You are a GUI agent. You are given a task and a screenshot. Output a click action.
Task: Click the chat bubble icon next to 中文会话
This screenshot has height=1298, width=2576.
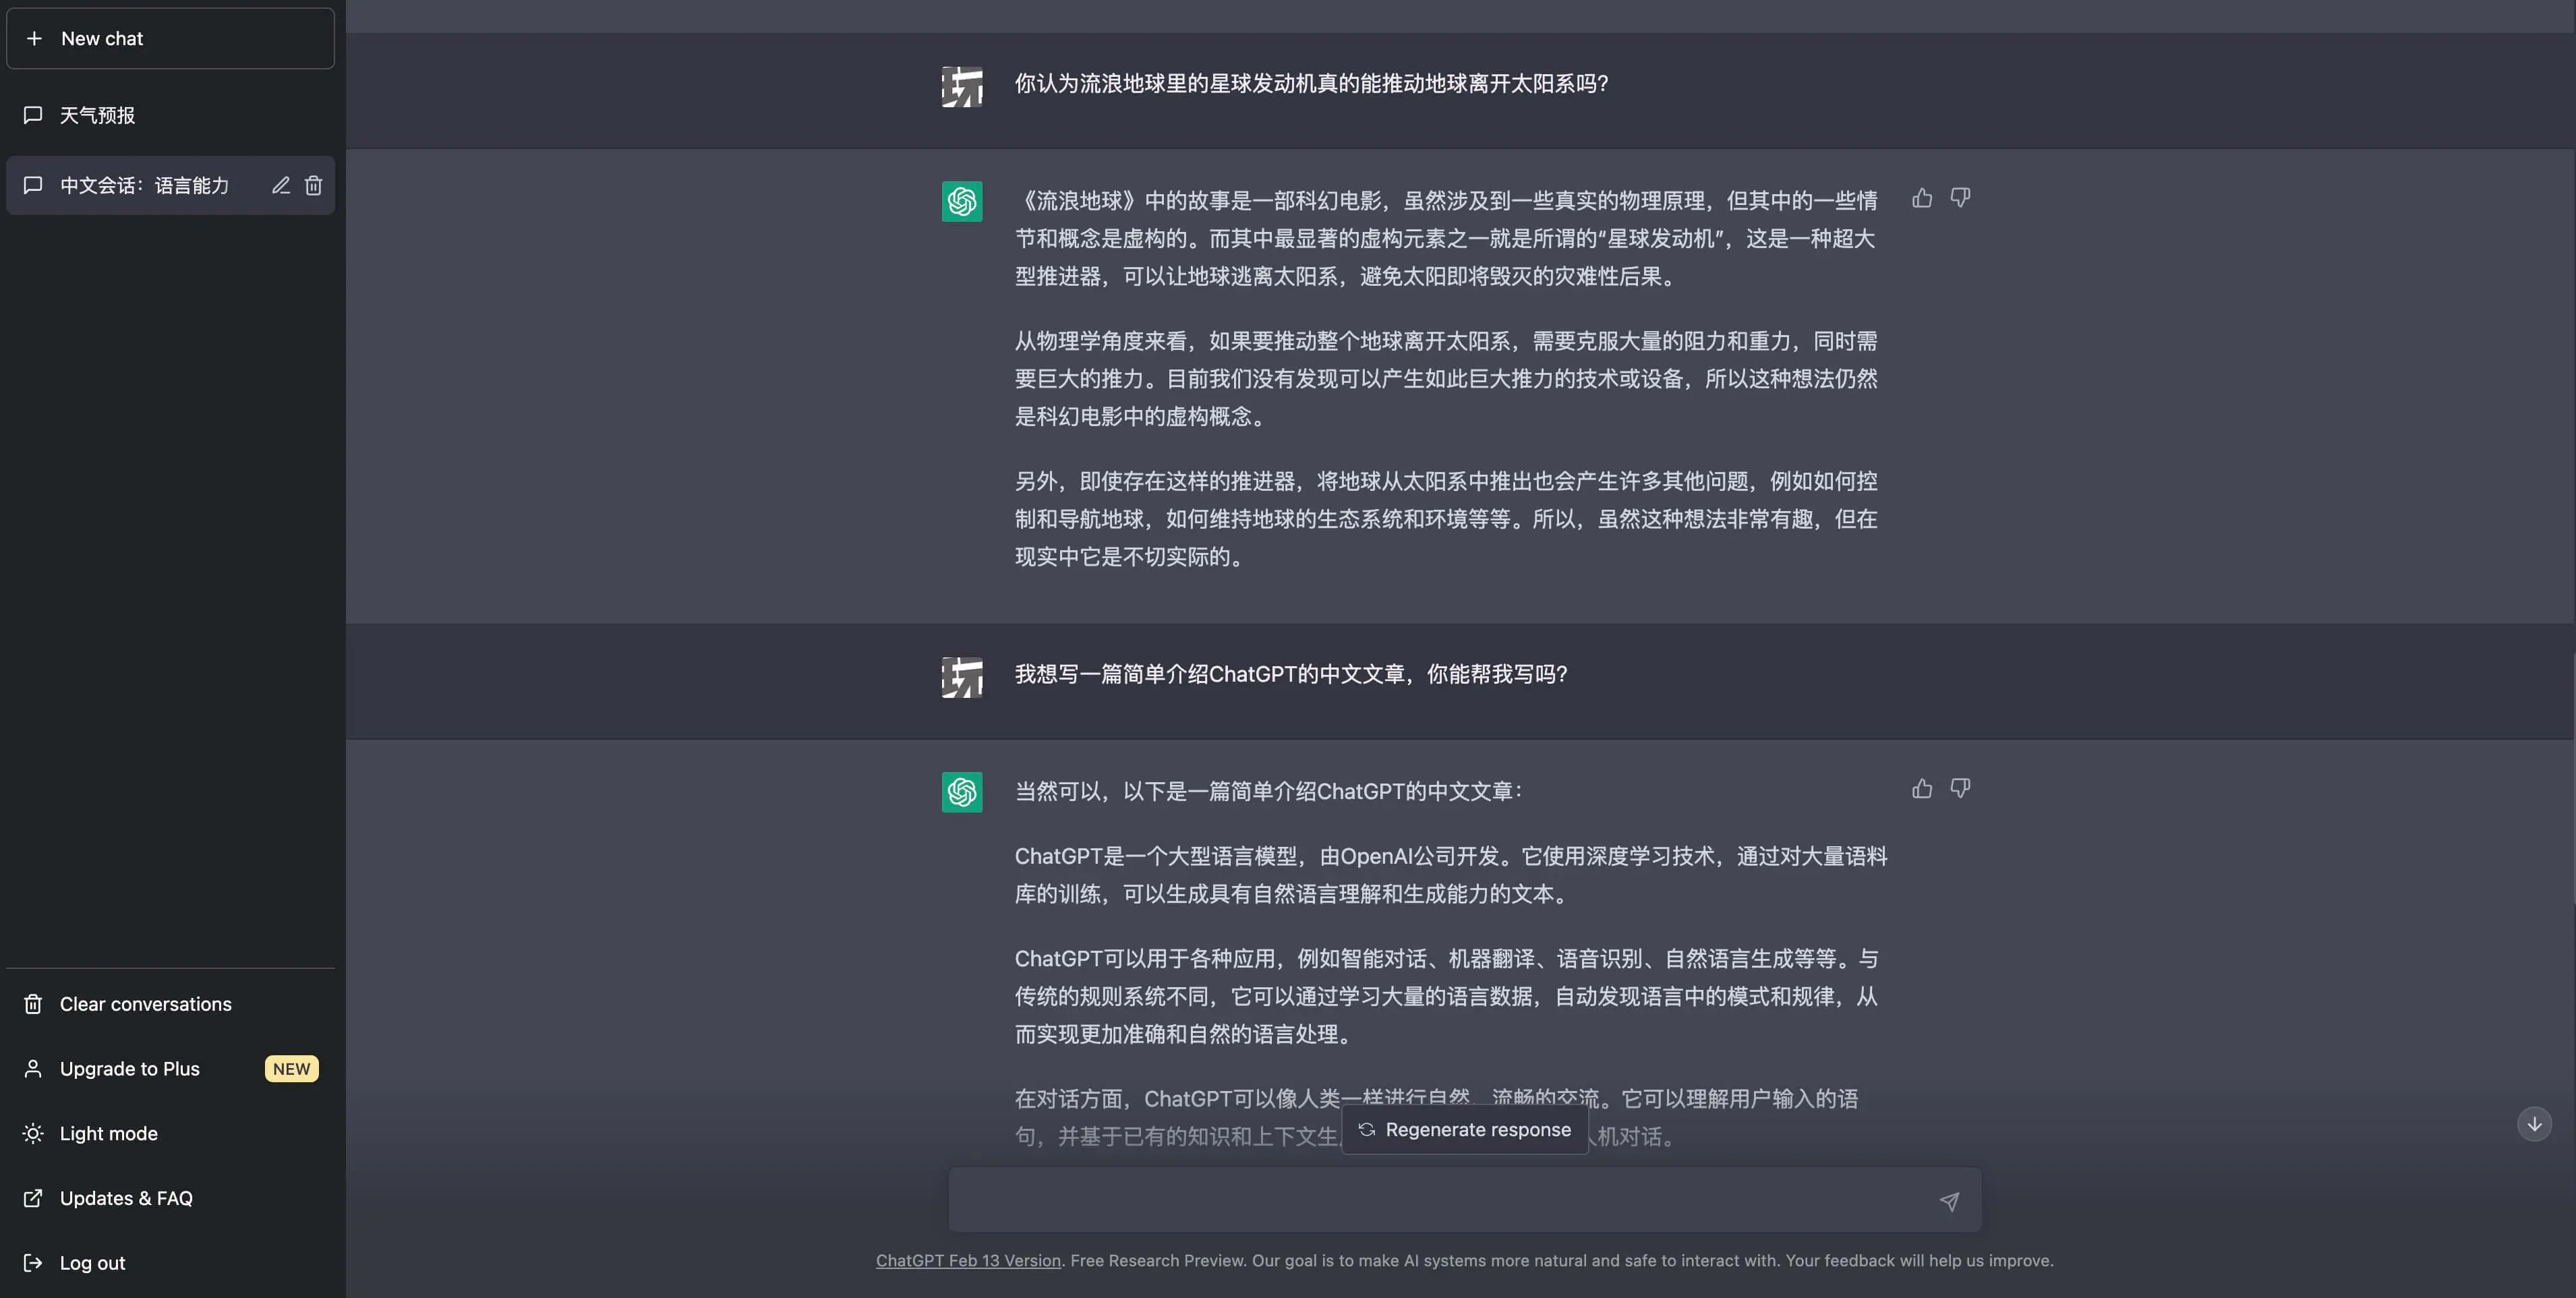33,185
